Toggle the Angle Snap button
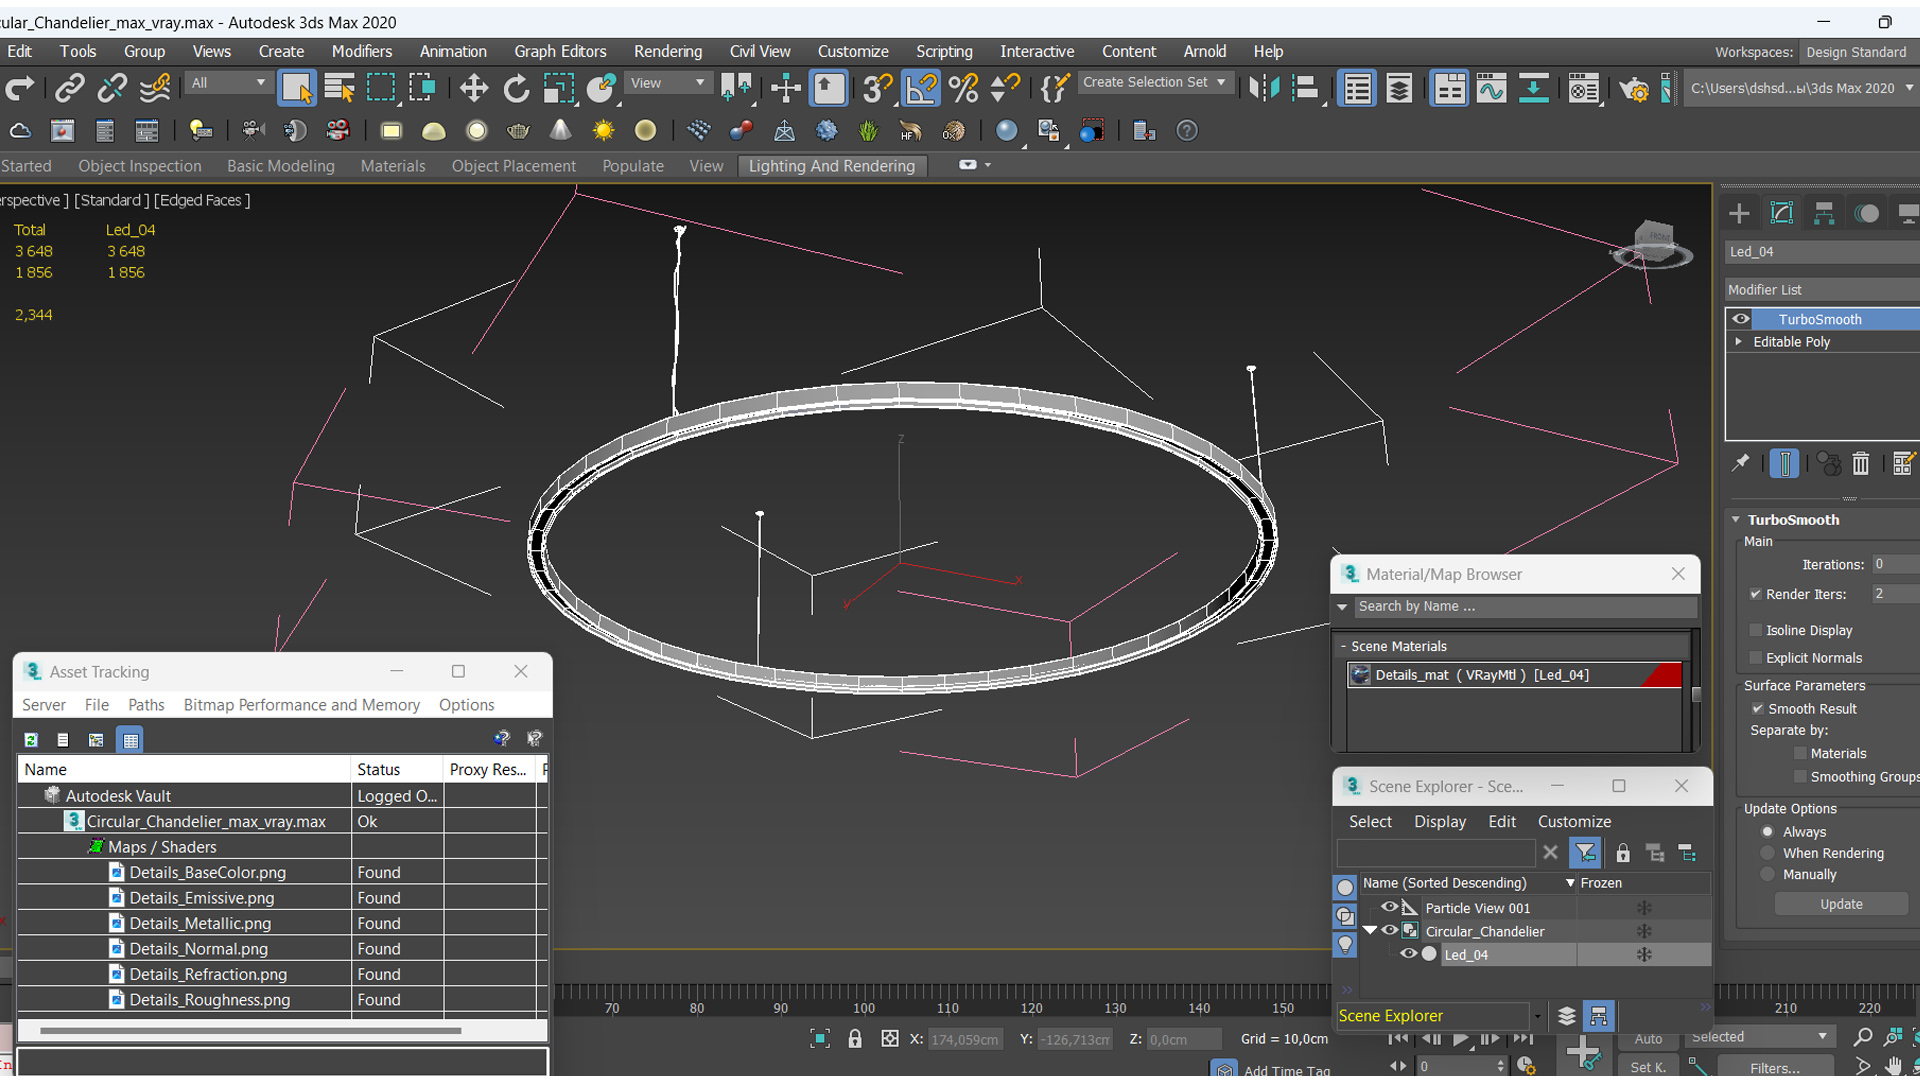 [921, 88]
